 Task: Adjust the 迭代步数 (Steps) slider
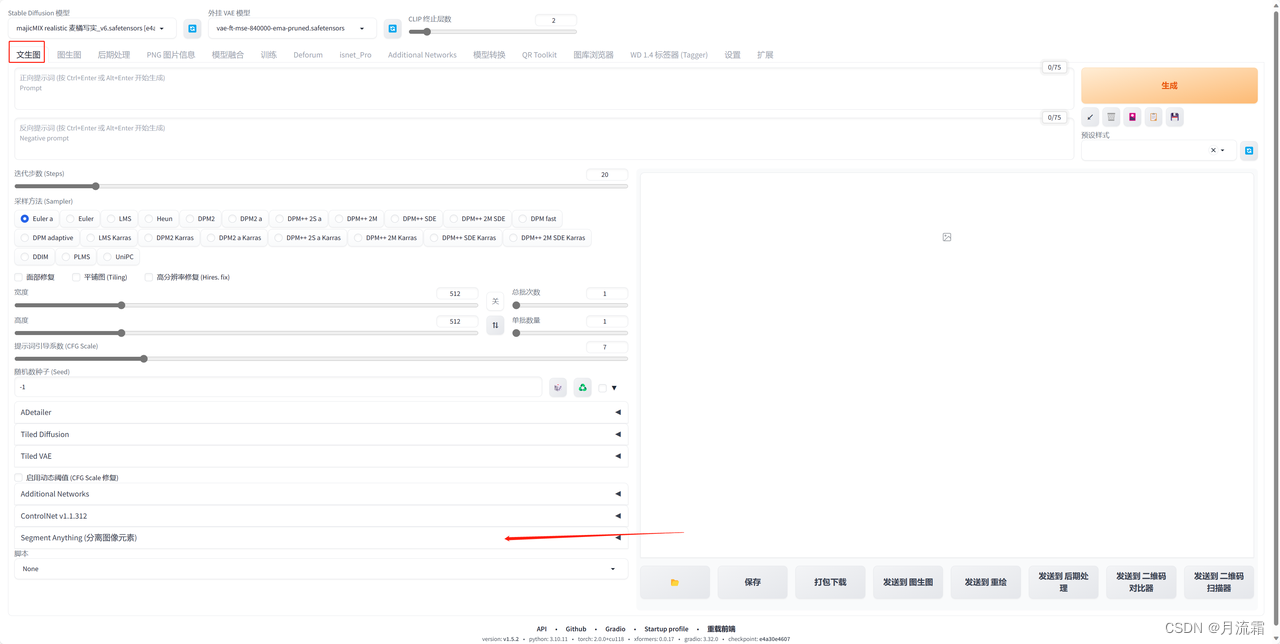[321, 186]
